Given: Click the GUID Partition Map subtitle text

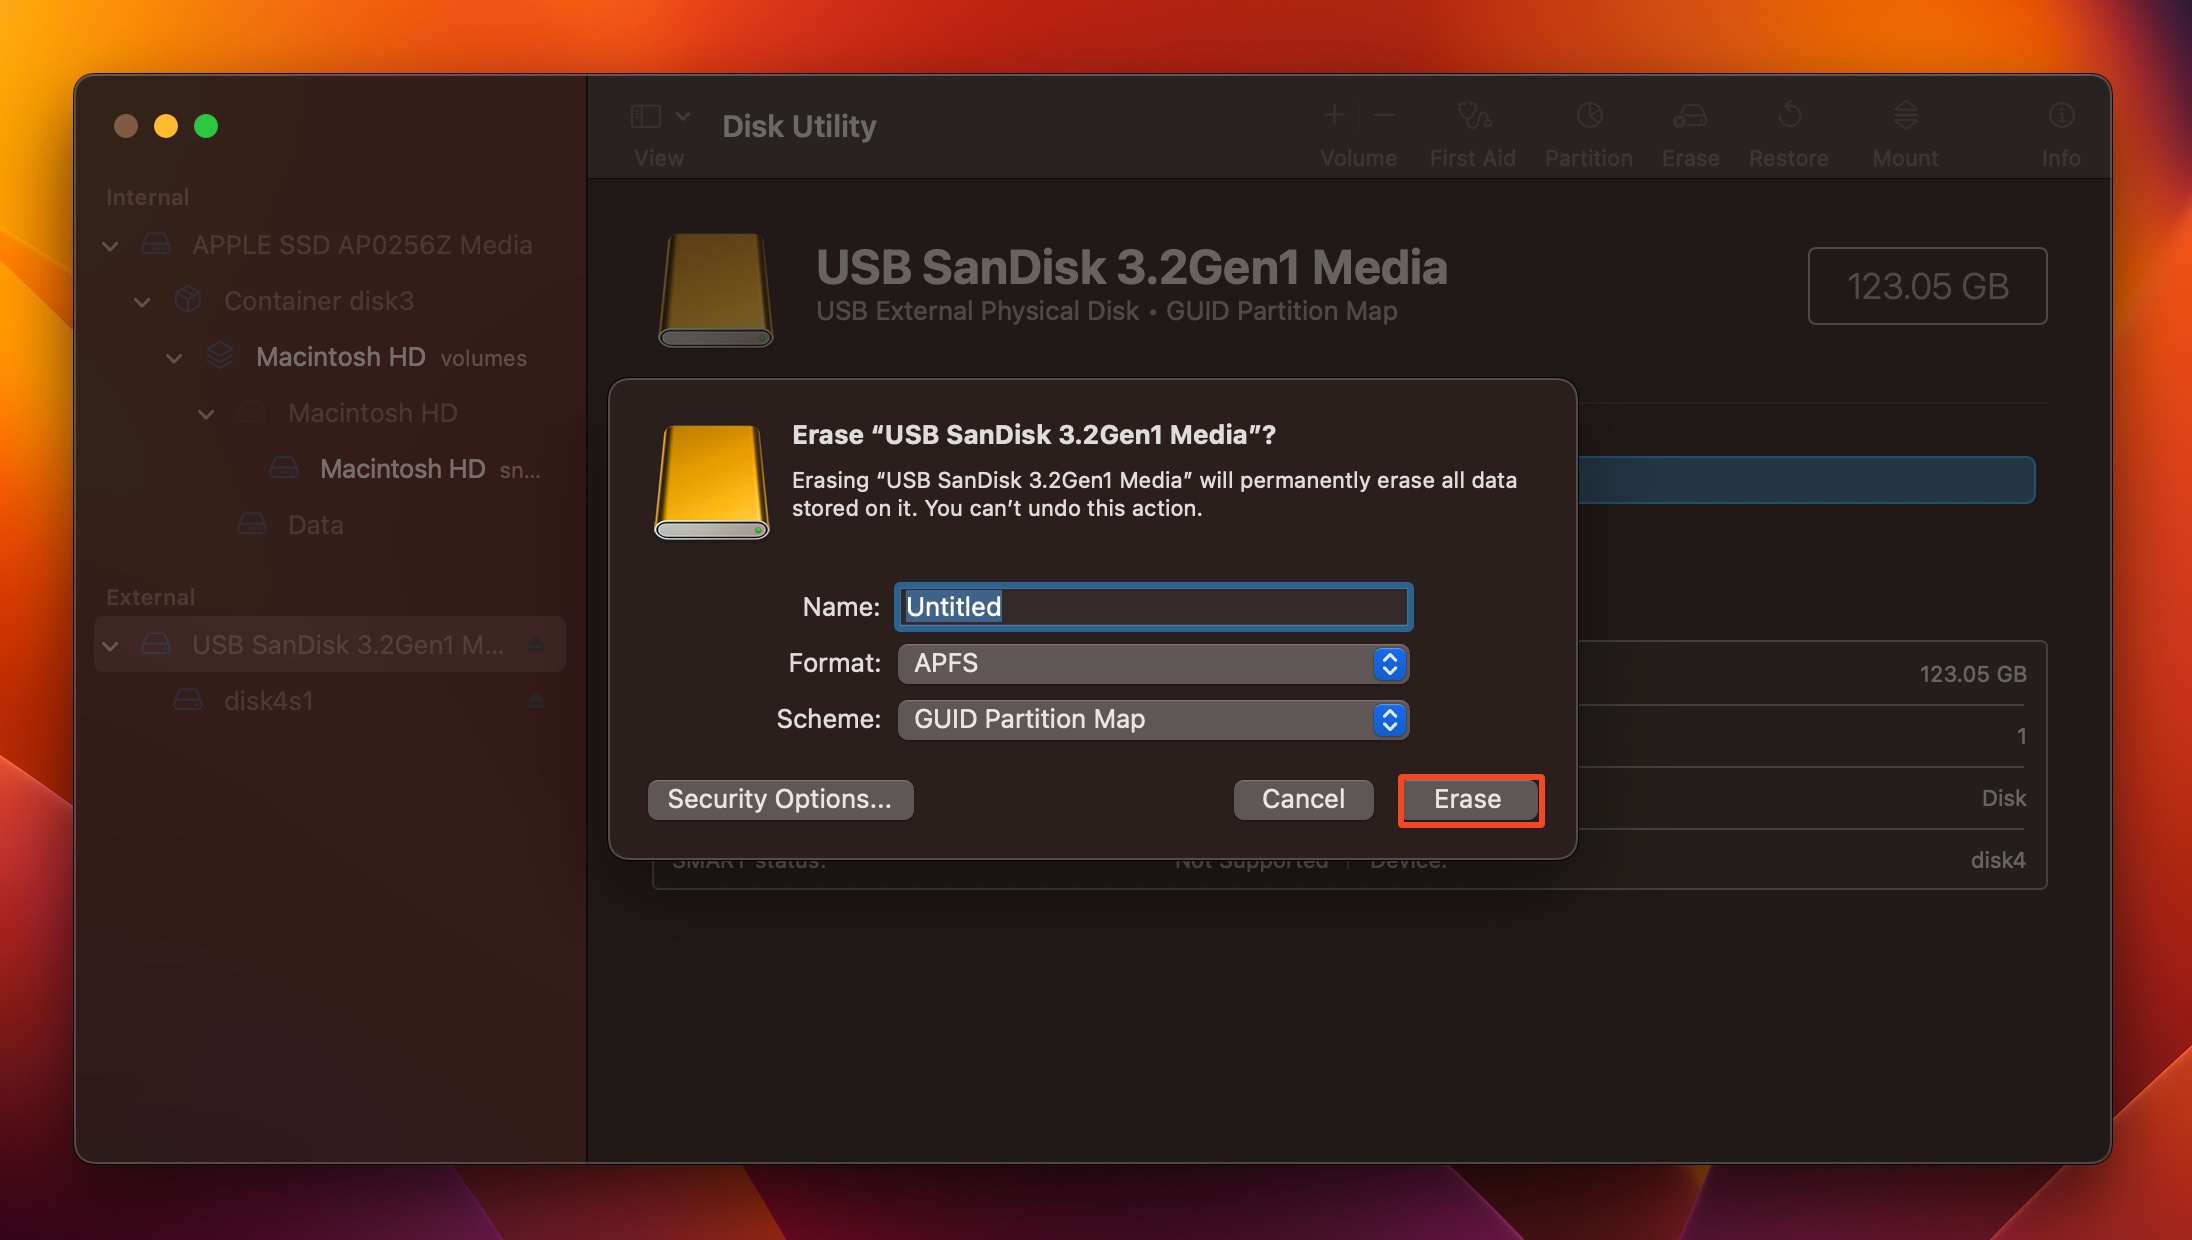Looking at the screenshot, I should pyautogui.click(x=1282, y=311).
